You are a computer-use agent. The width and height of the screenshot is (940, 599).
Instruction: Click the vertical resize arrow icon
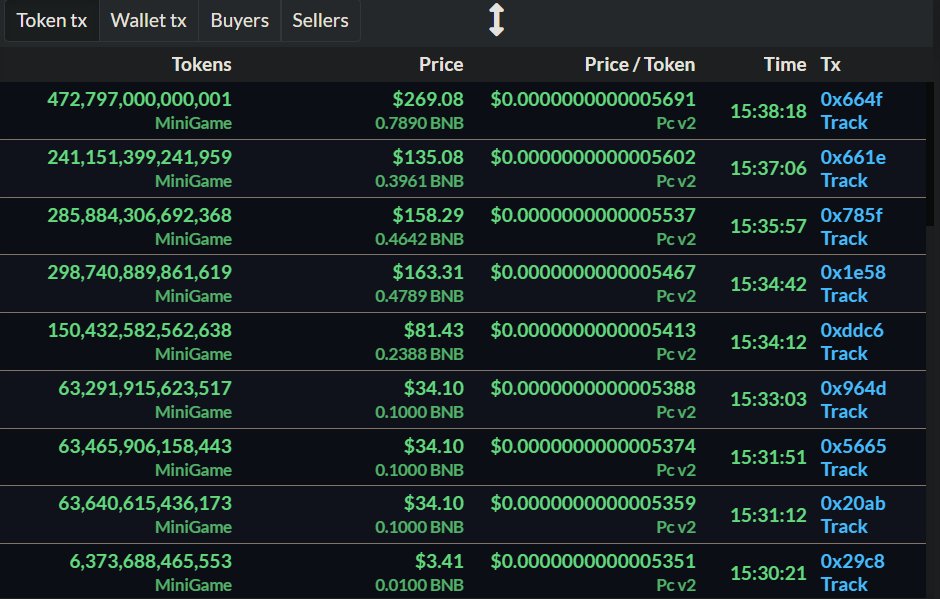click(496, 20)
